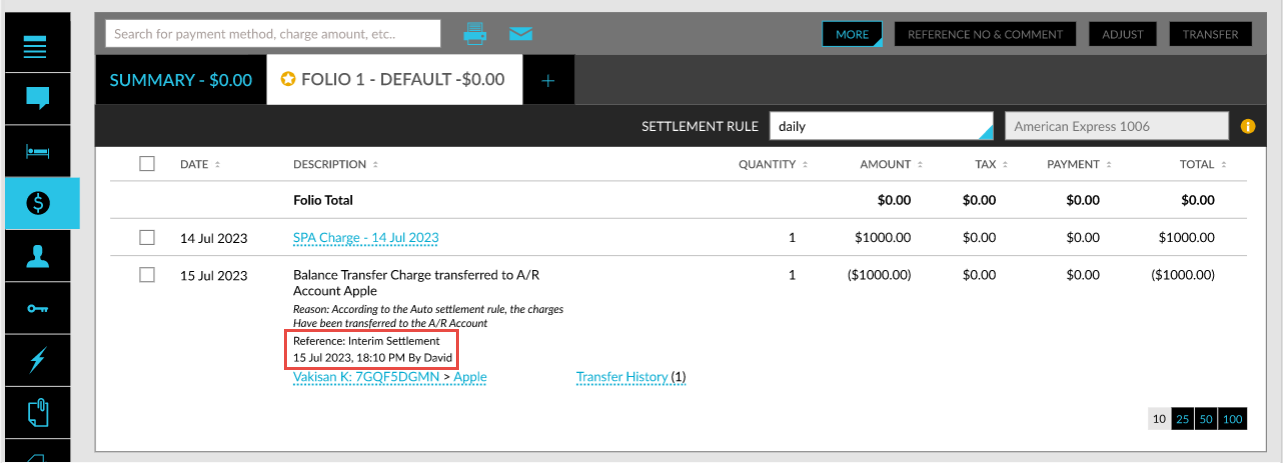Screen dimensions: 1283x463
Task: Check the SPA Charge row checkbox
Action: (x=147, y=238)
